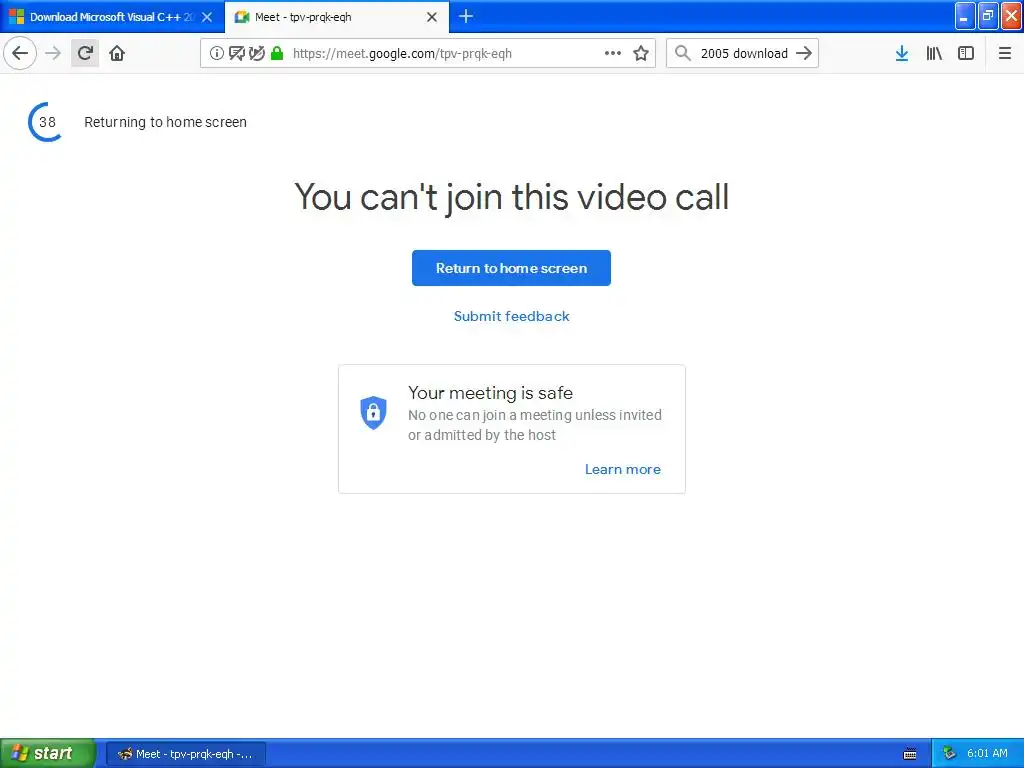Close the Meet tpv-prqk-eqh tab
This screenshot has height=768, width=1024.
coord(432,17)
